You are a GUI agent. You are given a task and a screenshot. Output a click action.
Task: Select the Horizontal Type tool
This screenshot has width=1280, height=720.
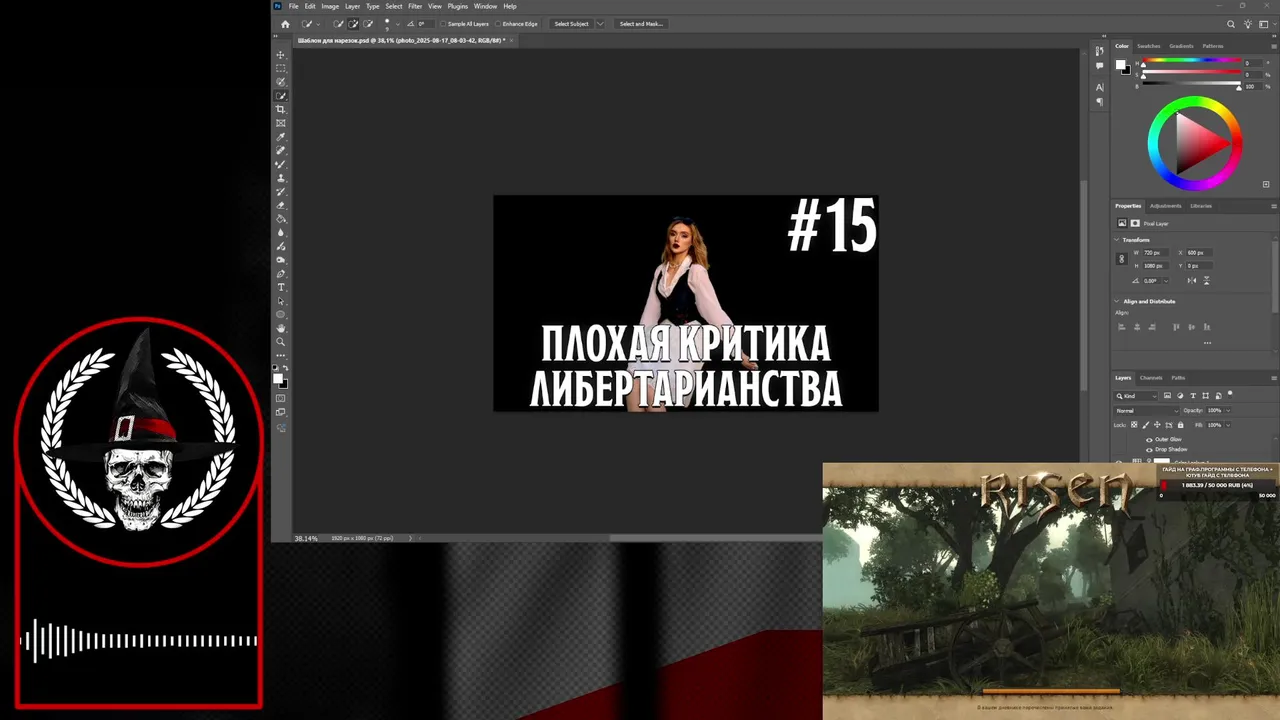[281, 287]
